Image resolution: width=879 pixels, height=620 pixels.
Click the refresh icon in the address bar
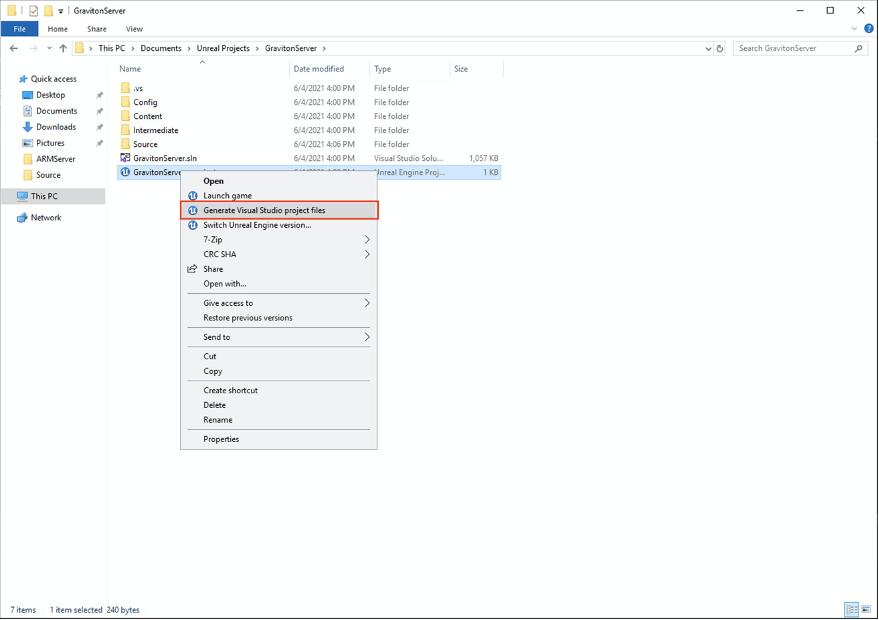click(x=720, y=47)
